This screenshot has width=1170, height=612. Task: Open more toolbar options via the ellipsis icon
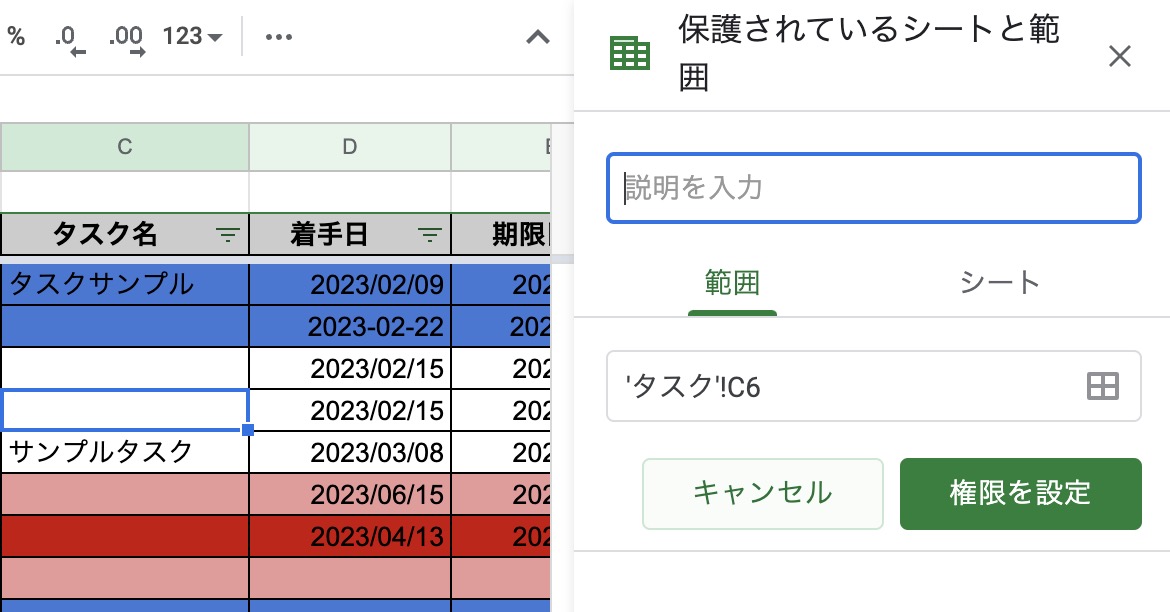point(278,36)
